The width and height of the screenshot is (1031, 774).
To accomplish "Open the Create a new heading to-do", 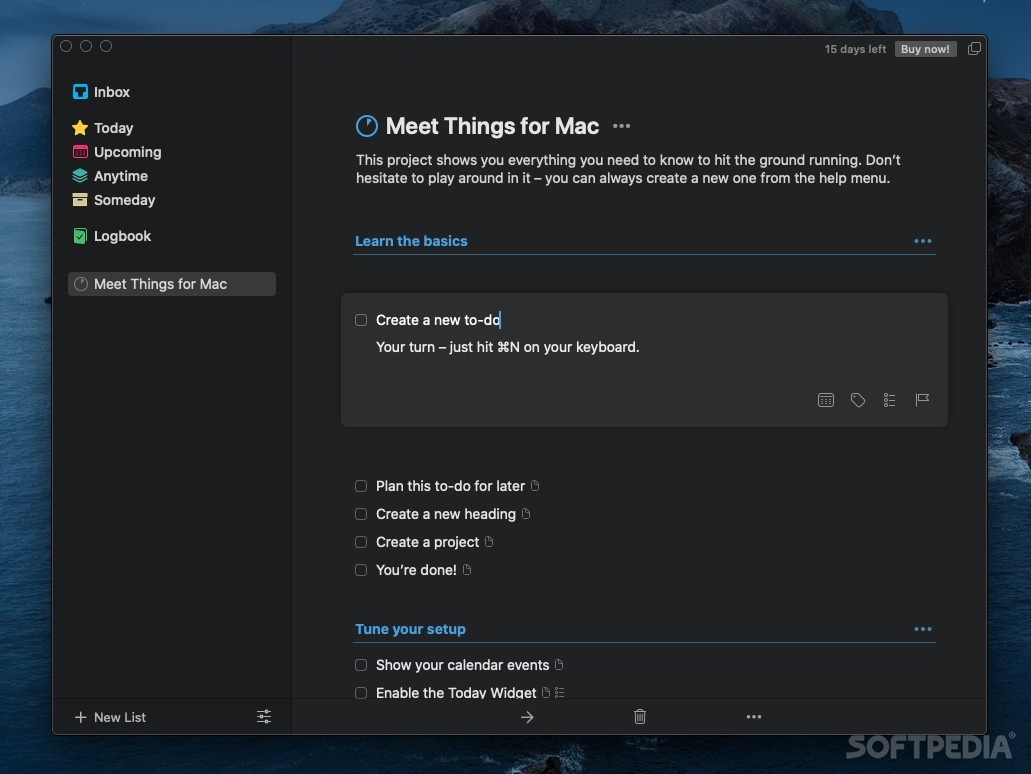I will coord(446,514).
